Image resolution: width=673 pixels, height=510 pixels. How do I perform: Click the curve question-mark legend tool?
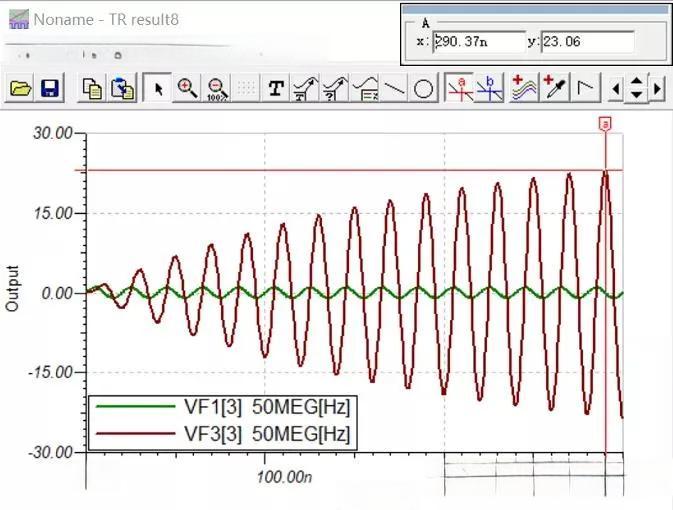pyautogui.click(x=335, y=88)
